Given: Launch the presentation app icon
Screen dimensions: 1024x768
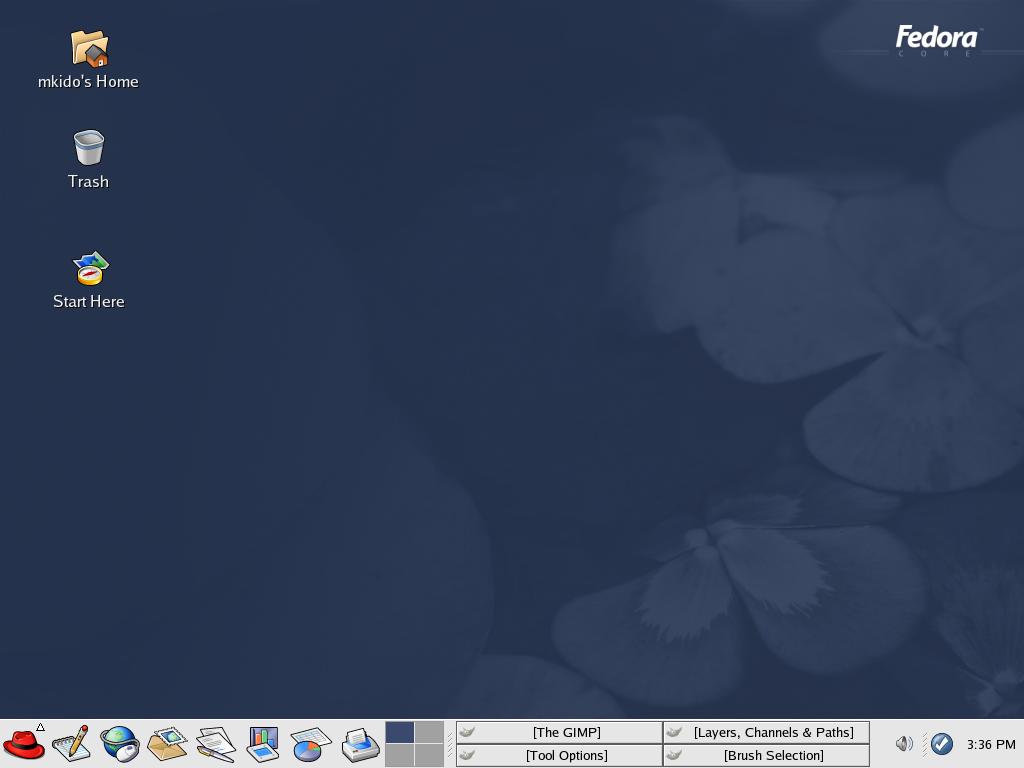Looking at the screenshot, I should (263, 744).
